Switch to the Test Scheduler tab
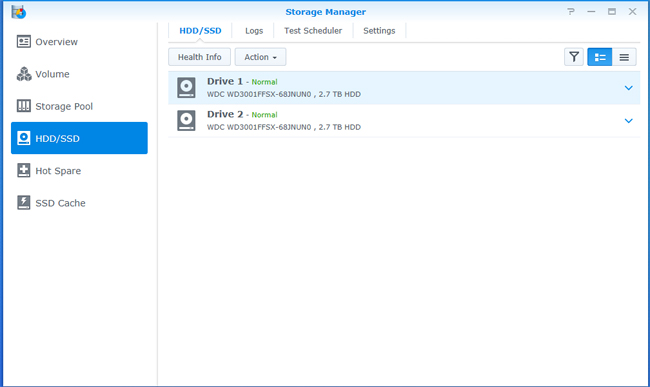The height and width of the screenshot is (387, 650). 313,31
